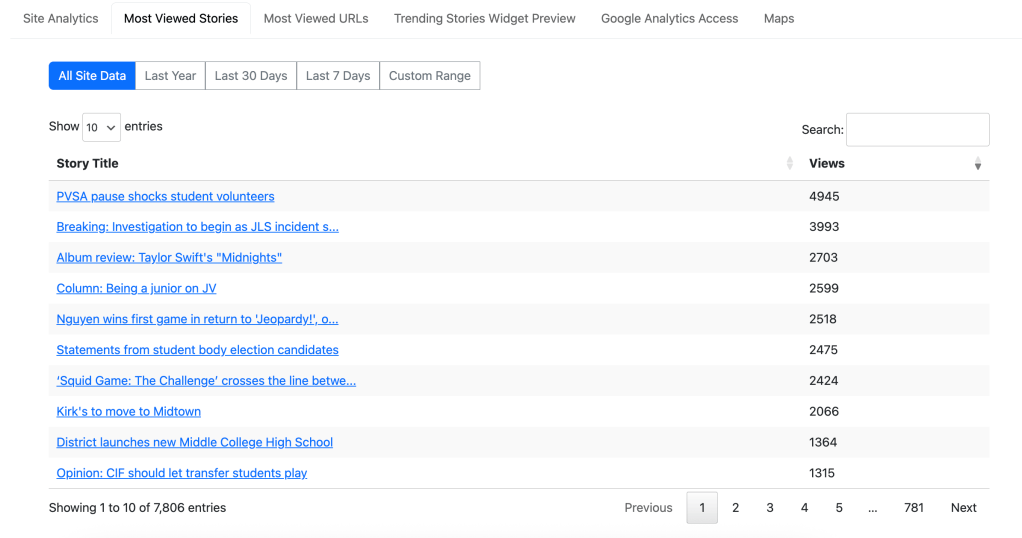Open the Taylor Swift Midnights album review

tap(169, 258)
